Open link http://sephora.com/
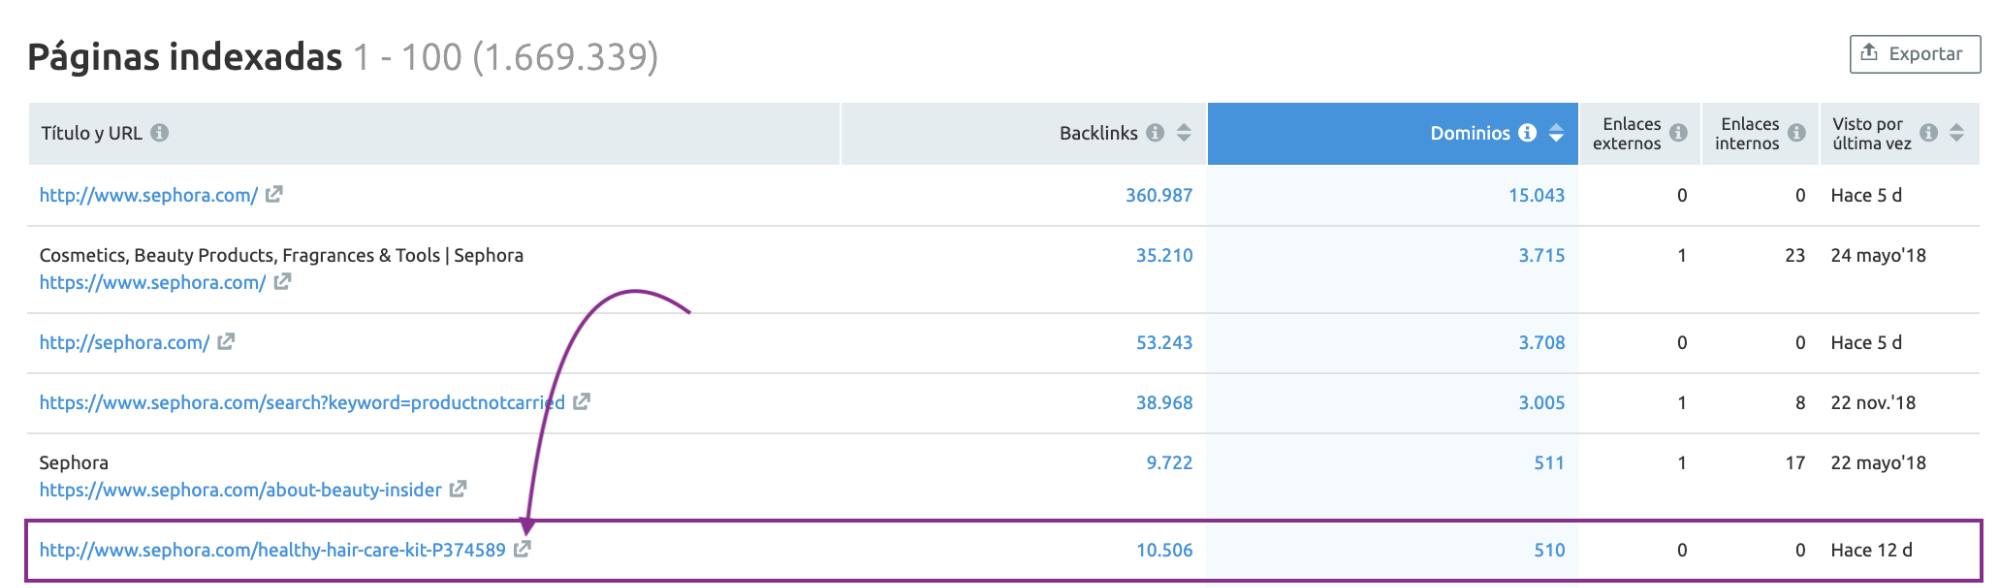 [x=124, y=342]
